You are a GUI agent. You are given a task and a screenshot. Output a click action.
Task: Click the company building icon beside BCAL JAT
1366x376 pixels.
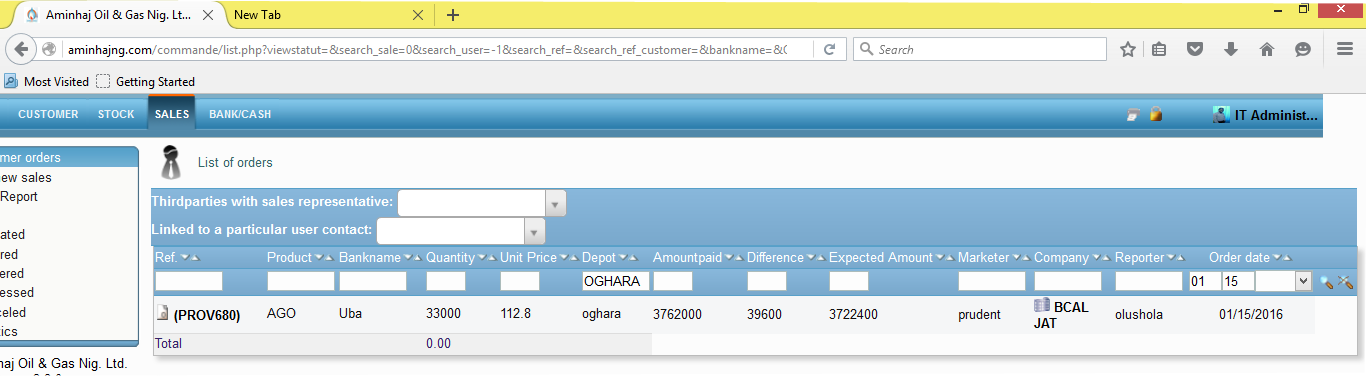click(1042, 306)
